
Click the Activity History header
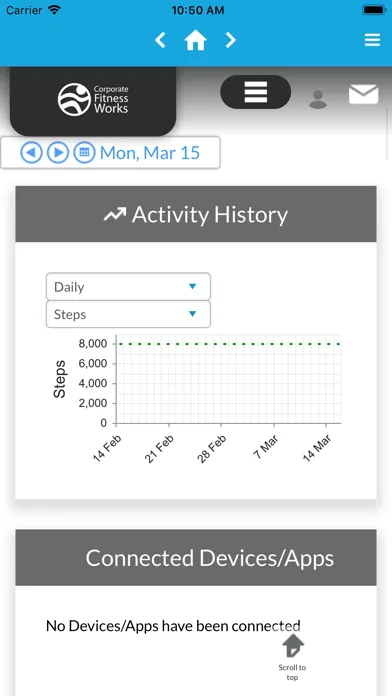pyautogui.click(x=196, y=214)
